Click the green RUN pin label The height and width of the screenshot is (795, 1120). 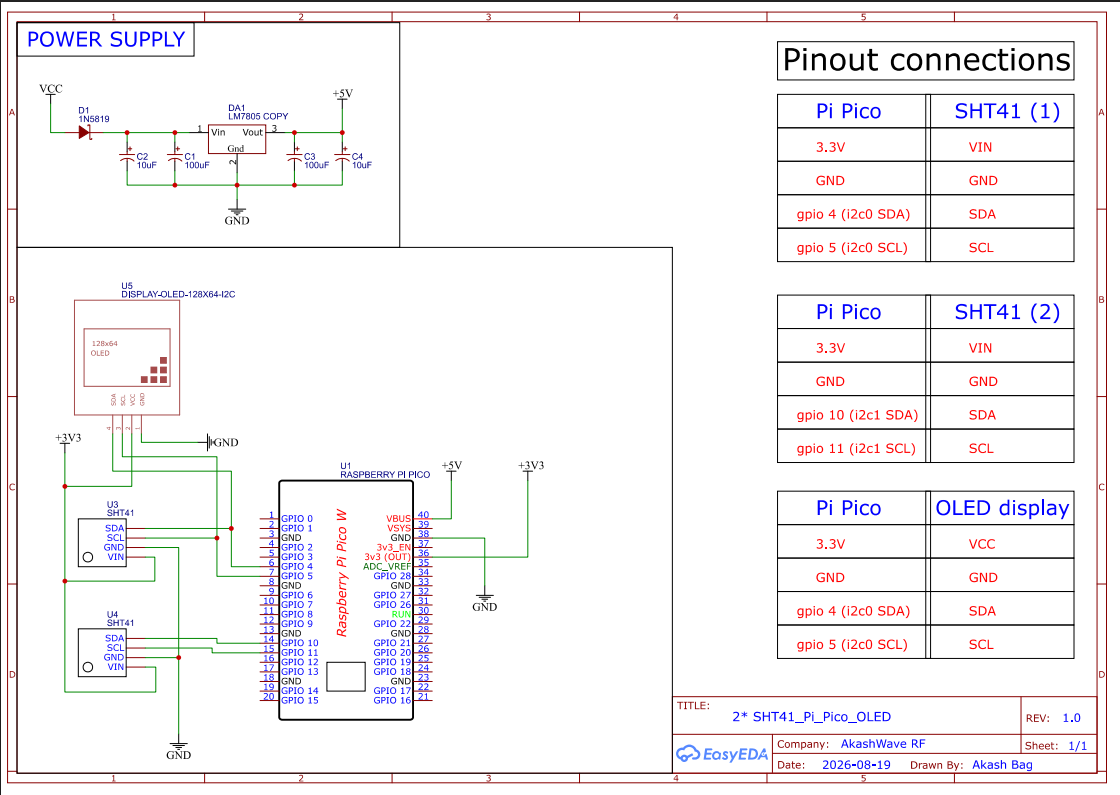[401, 614]
